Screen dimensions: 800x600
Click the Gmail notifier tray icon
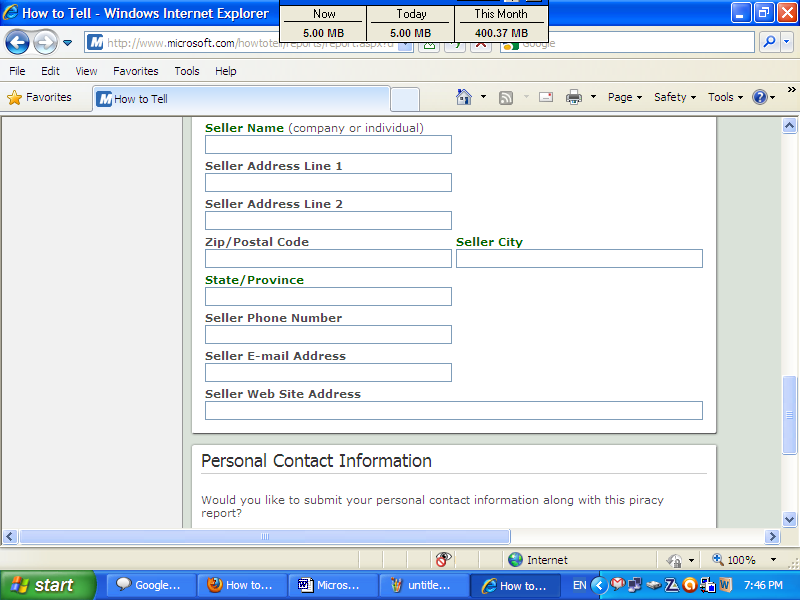point(618,584)
